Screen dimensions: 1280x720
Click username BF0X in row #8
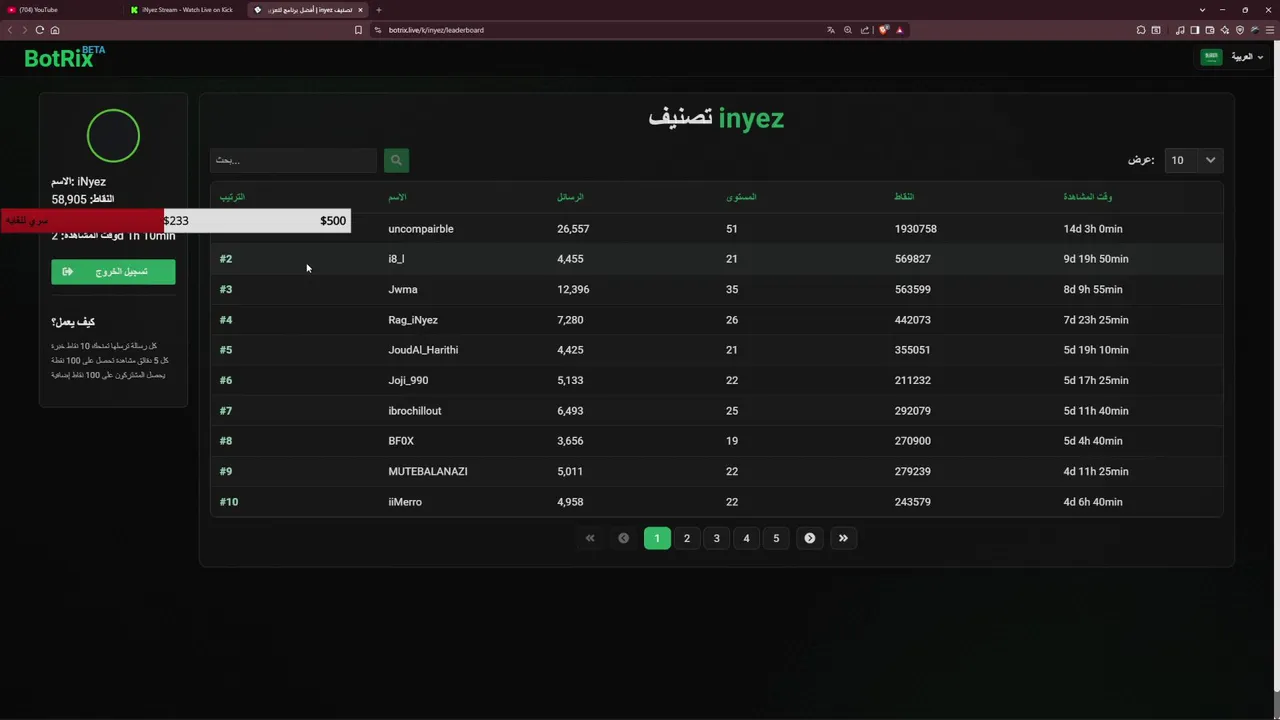click(401, 441)
